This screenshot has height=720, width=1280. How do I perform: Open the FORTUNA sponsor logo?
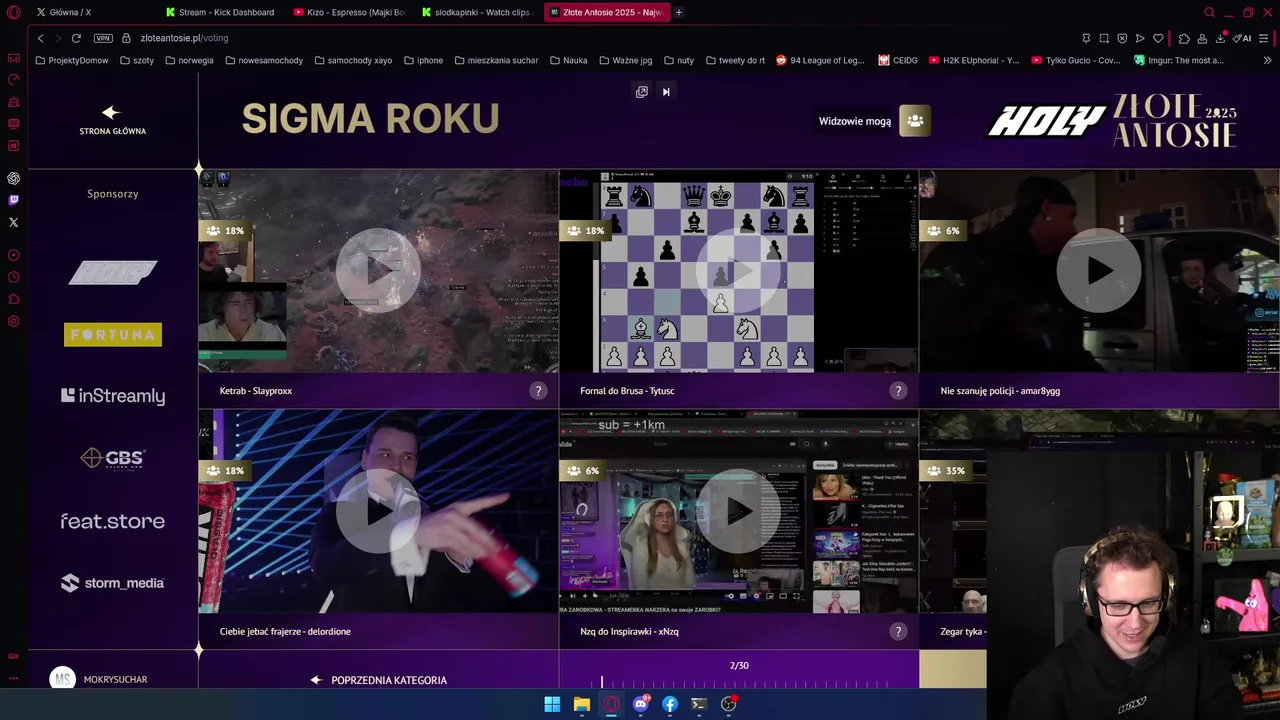[x=113, y=334]
